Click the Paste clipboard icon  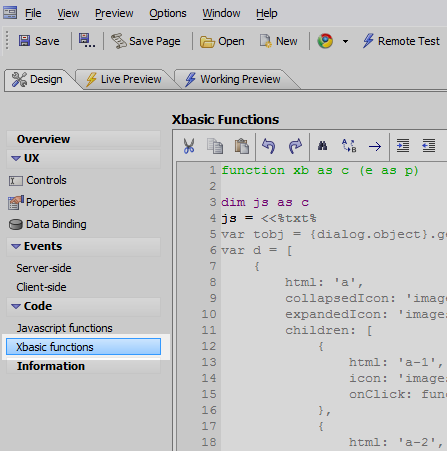click(x=242, y=146)
